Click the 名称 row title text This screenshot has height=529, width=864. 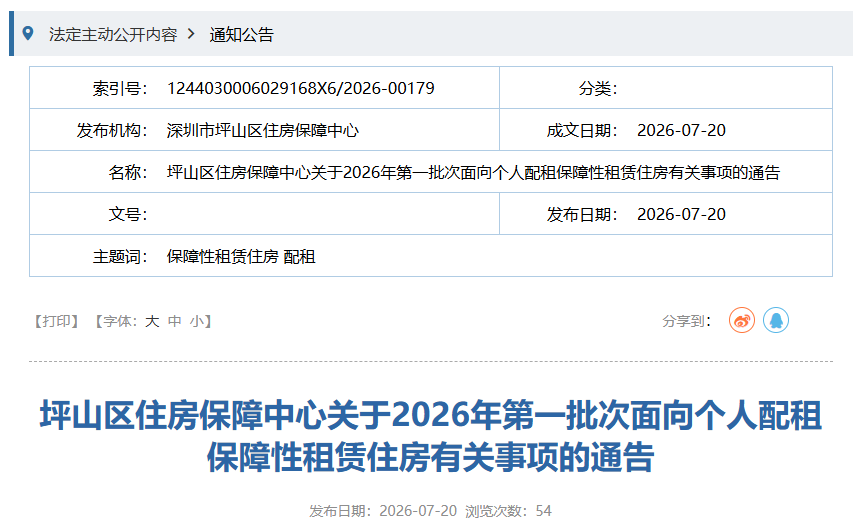point(473,172)
